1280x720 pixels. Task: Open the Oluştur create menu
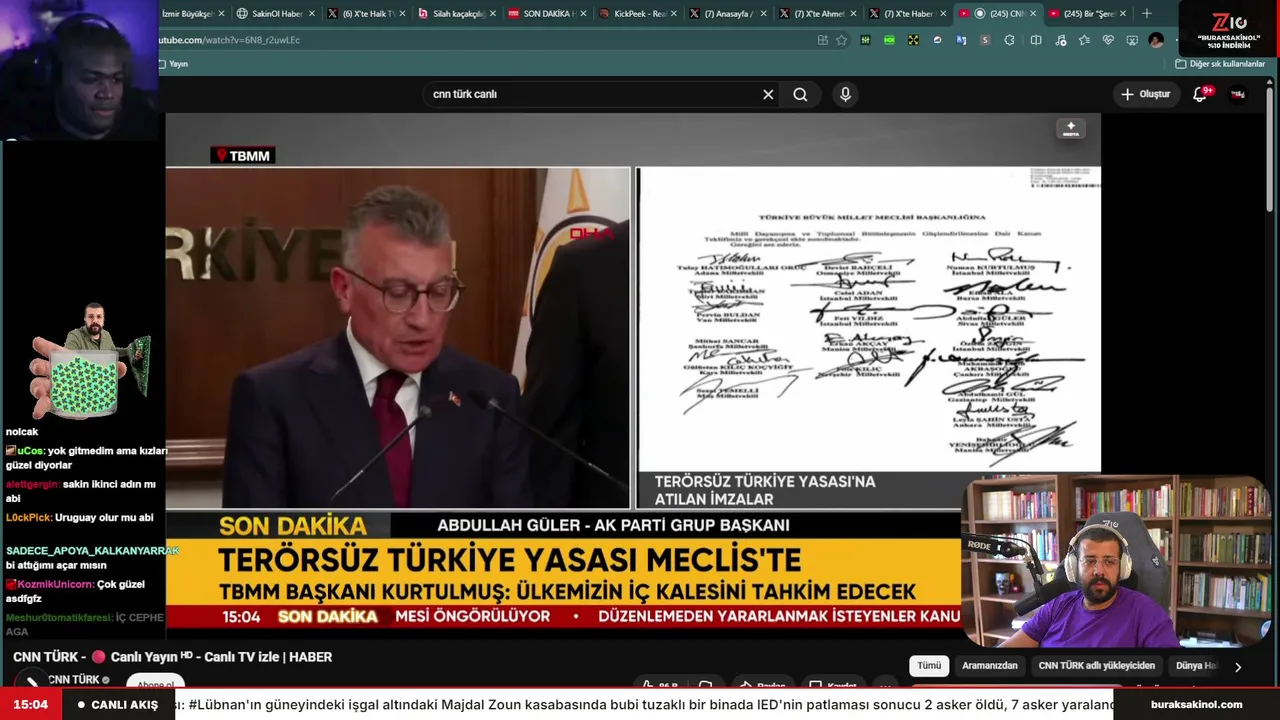1145,94
